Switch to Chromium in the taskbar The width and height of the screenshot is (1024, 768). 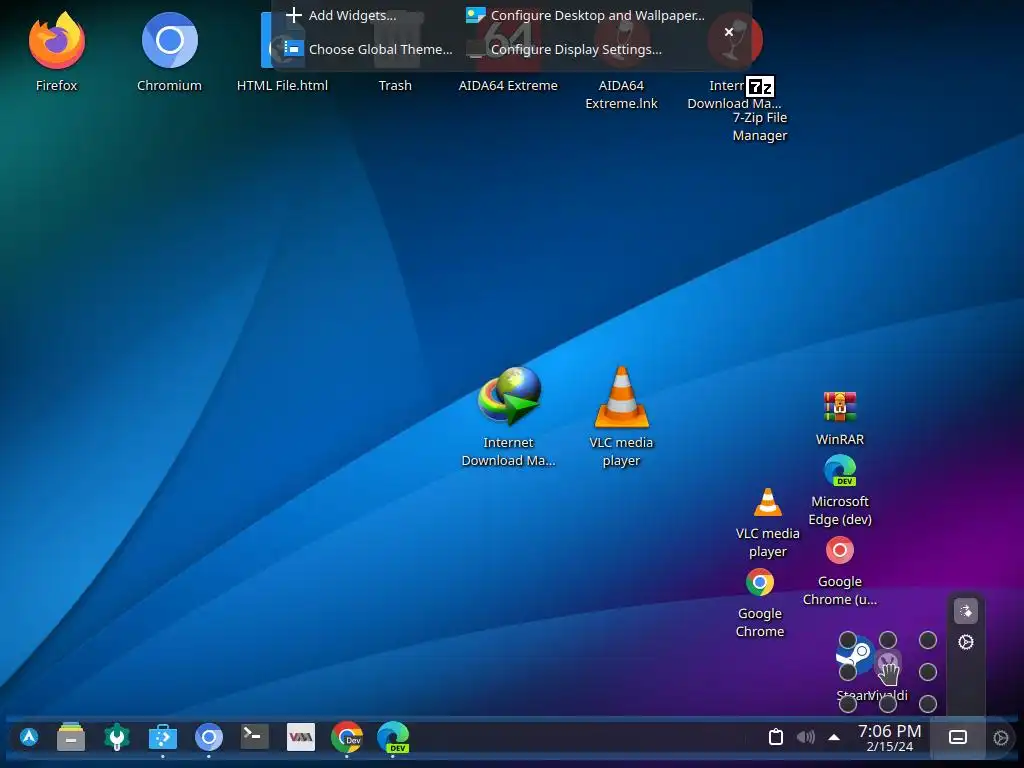[x=209, y=737]
